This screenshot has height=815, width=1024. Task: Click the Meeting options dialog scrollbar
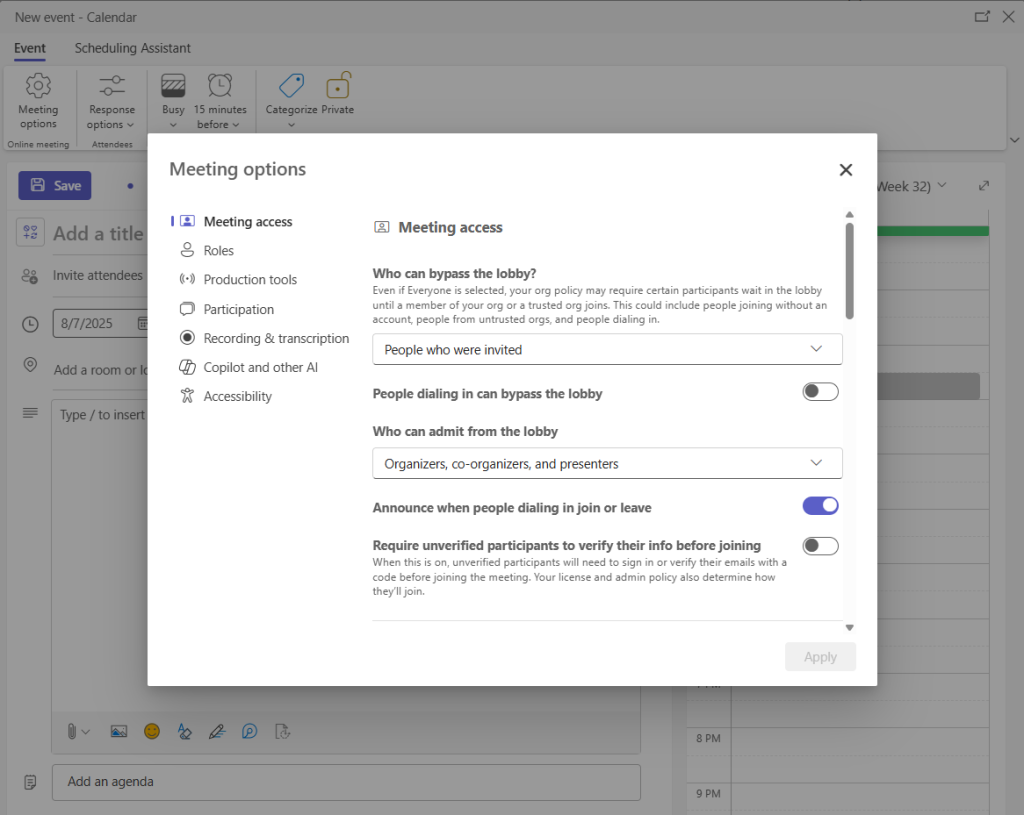pyautogui.click(x=849, y=270)
